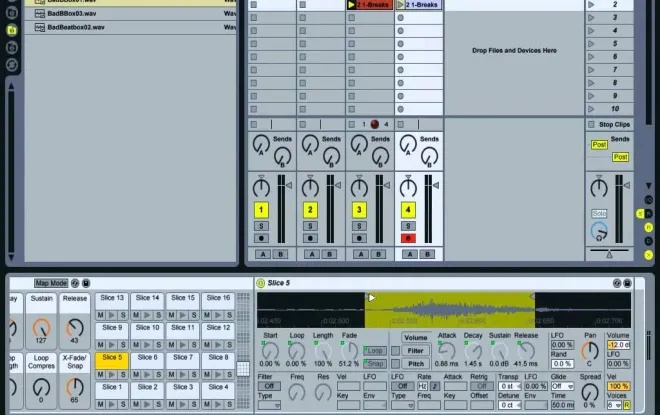Preview Slice 10 with its play button

pos(147,345)
